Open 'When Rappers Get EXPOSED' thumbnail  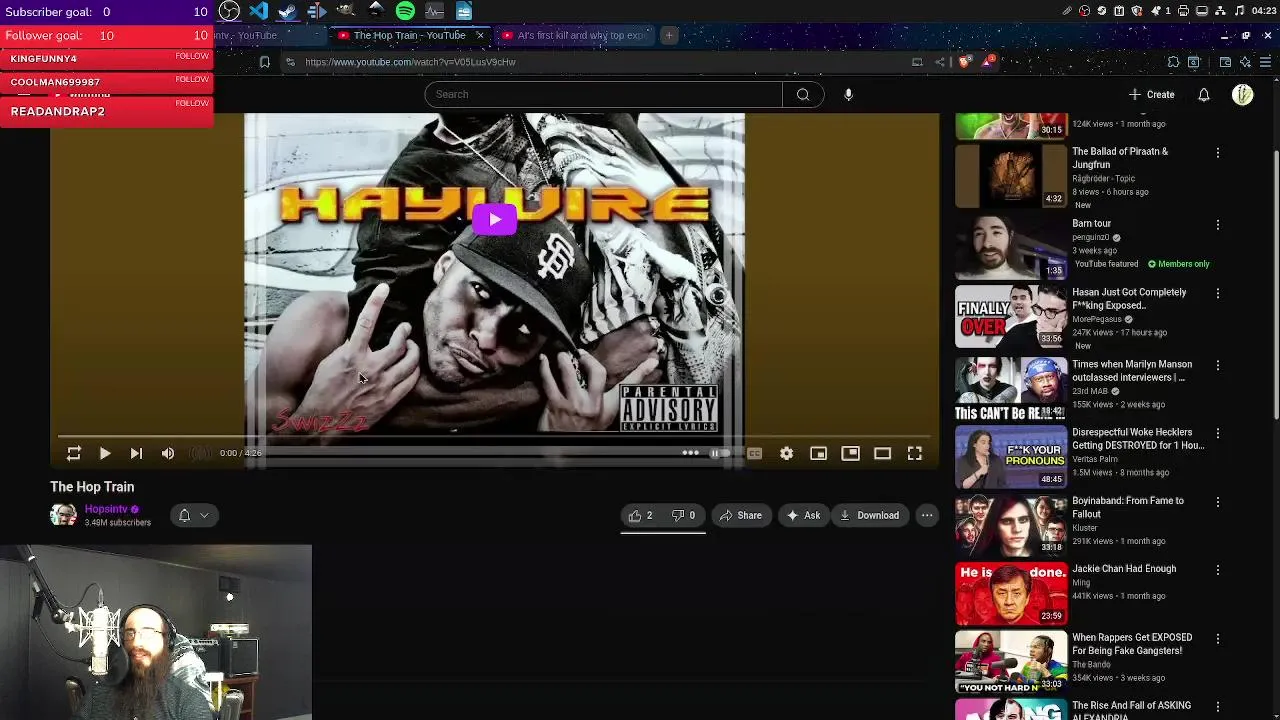(1011, 661)
